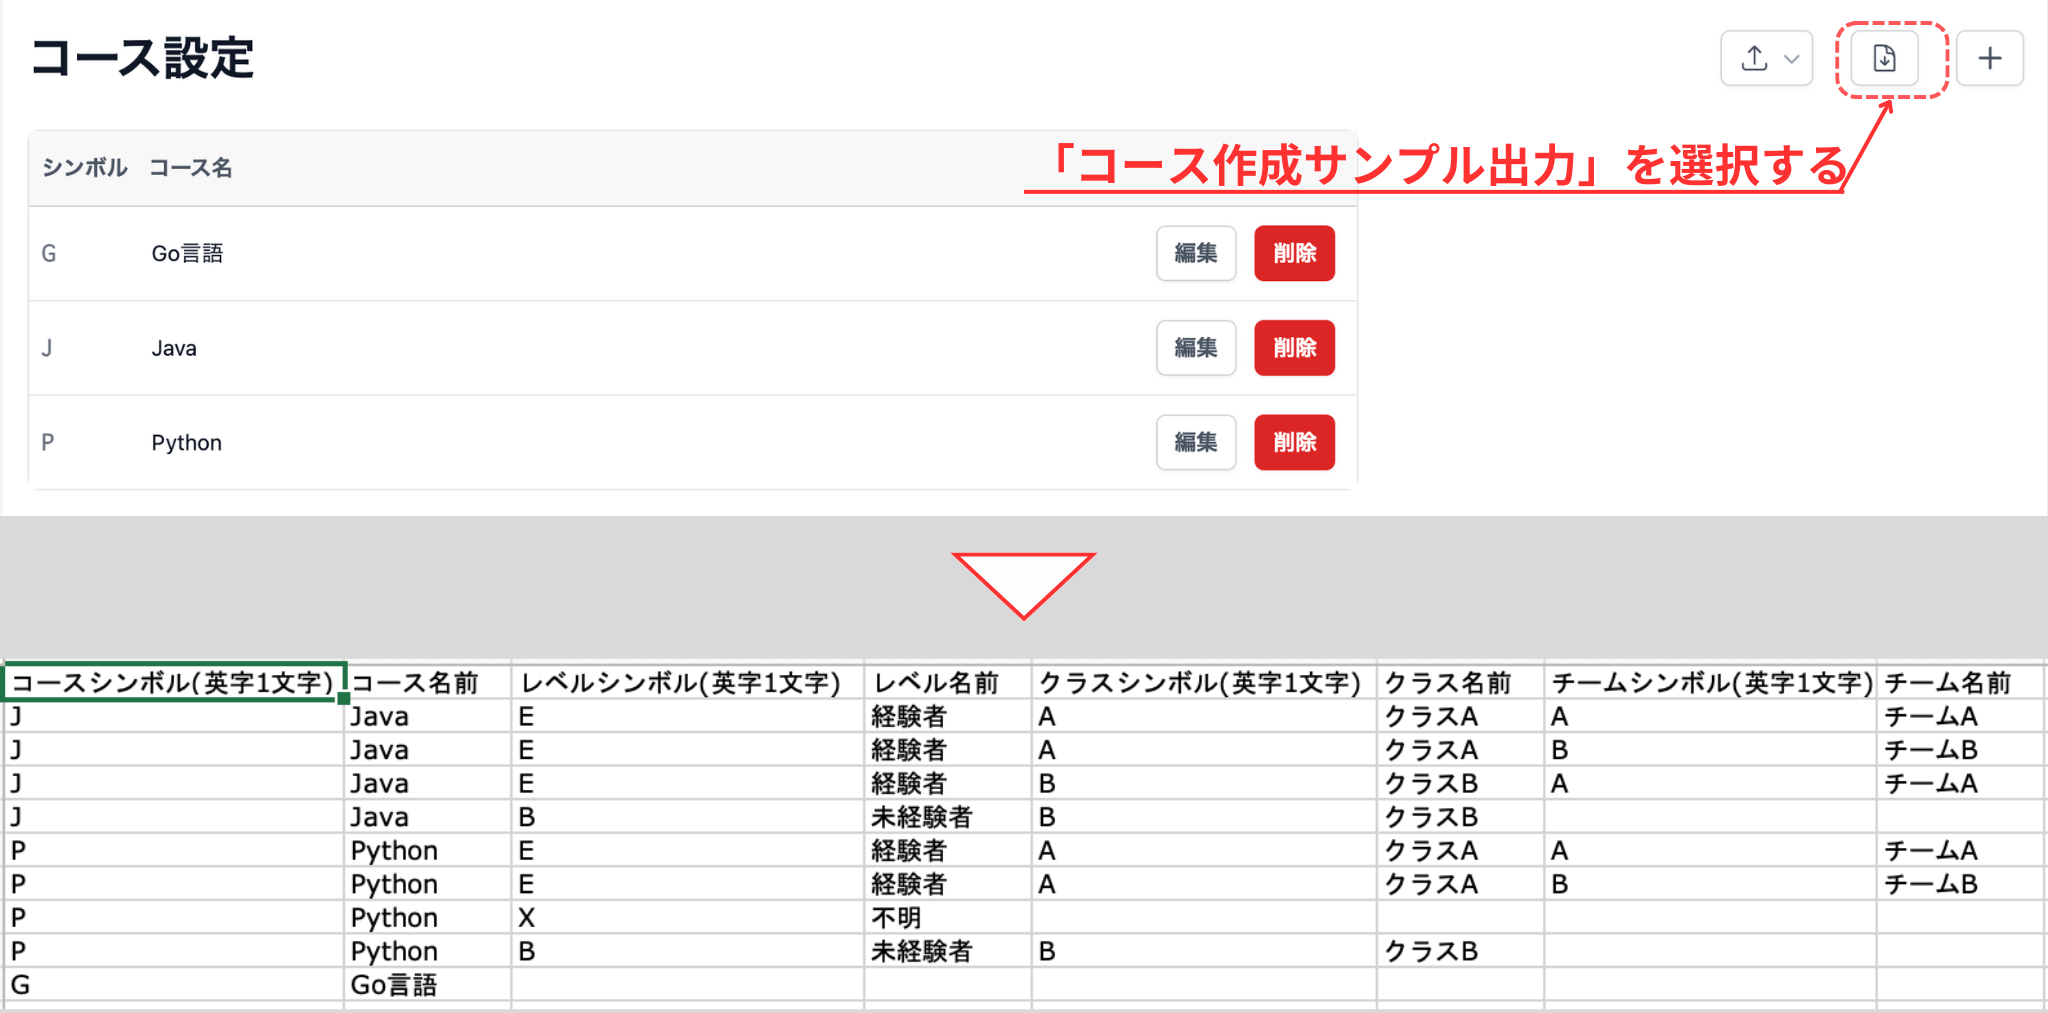Click 削除 for the Python course
Screen dimensions: 2048x1013
pyautogui.click(x=1293, y=441)
